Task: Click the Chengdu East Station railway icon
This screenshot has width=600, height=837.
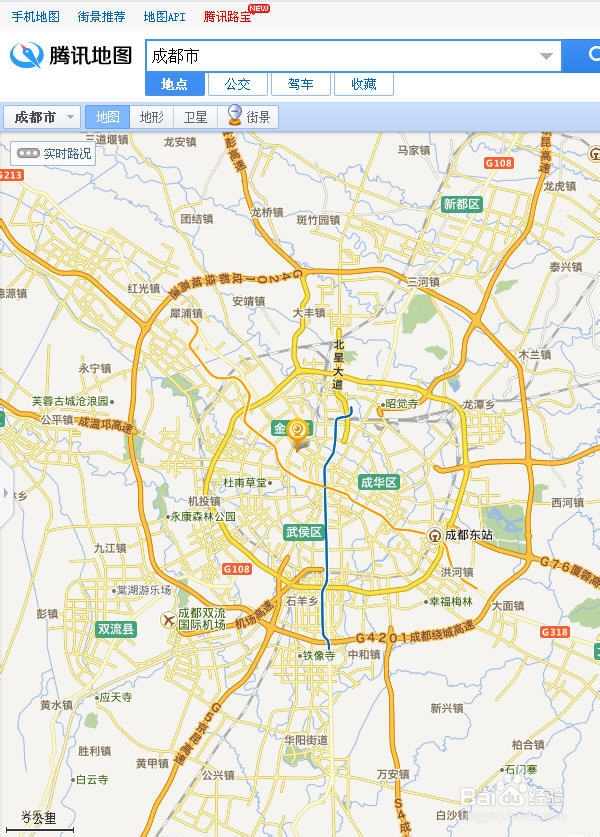Action: [435, 535]
